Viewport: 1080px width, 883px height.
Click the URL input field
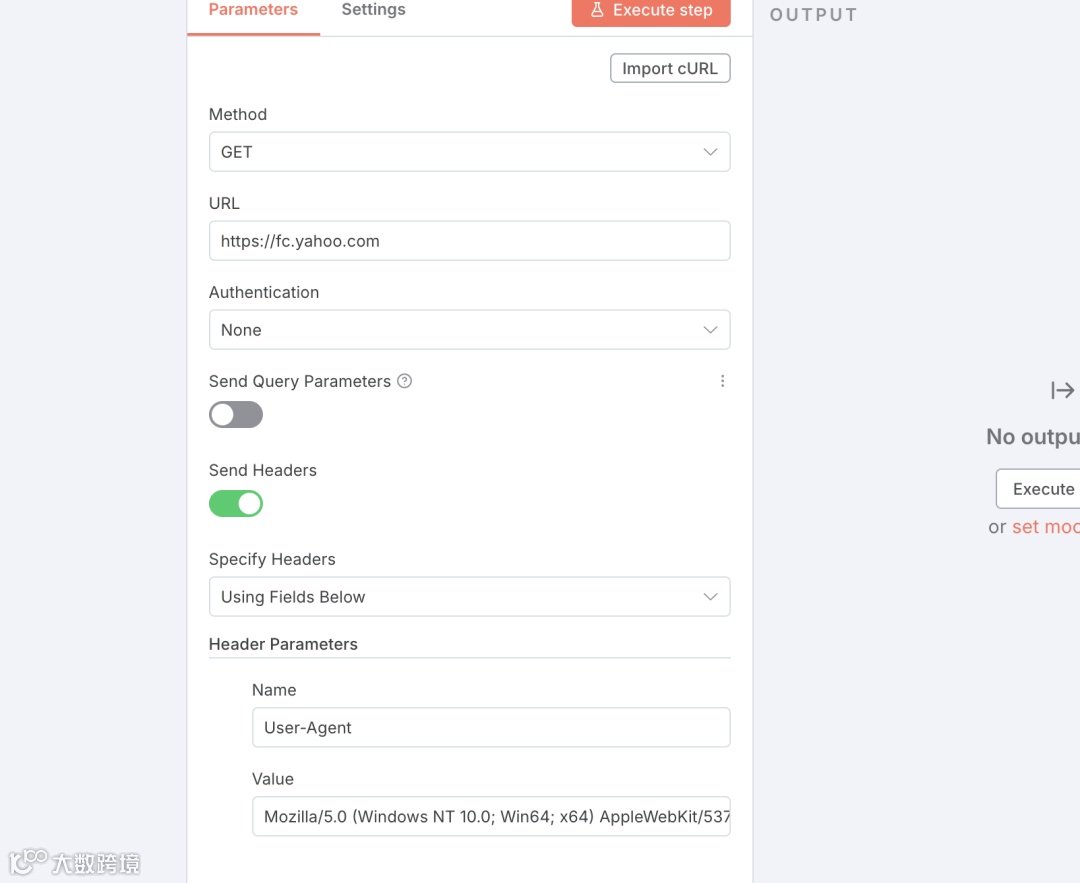[469, 241]
